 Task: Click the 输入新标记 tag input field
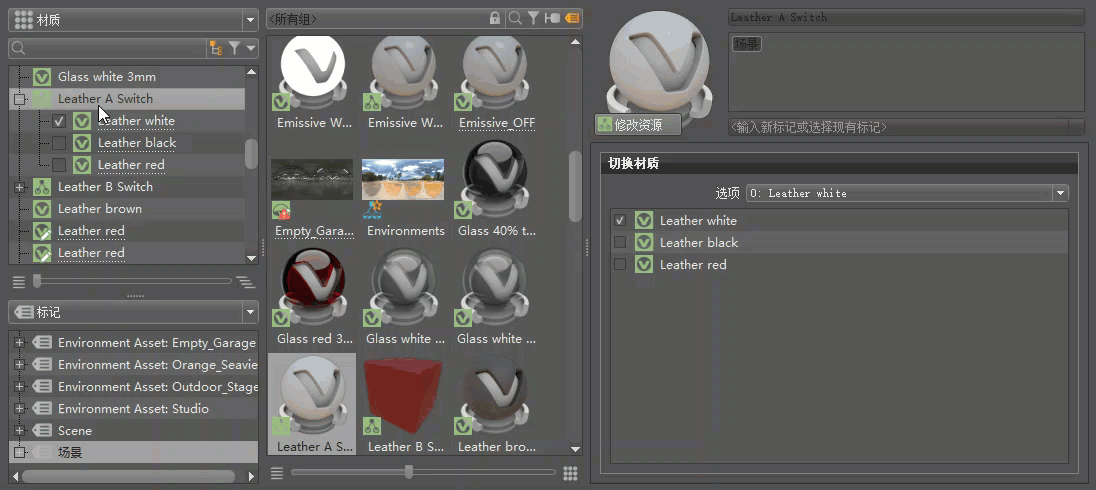pyautogui.click(x=899, y=127)
